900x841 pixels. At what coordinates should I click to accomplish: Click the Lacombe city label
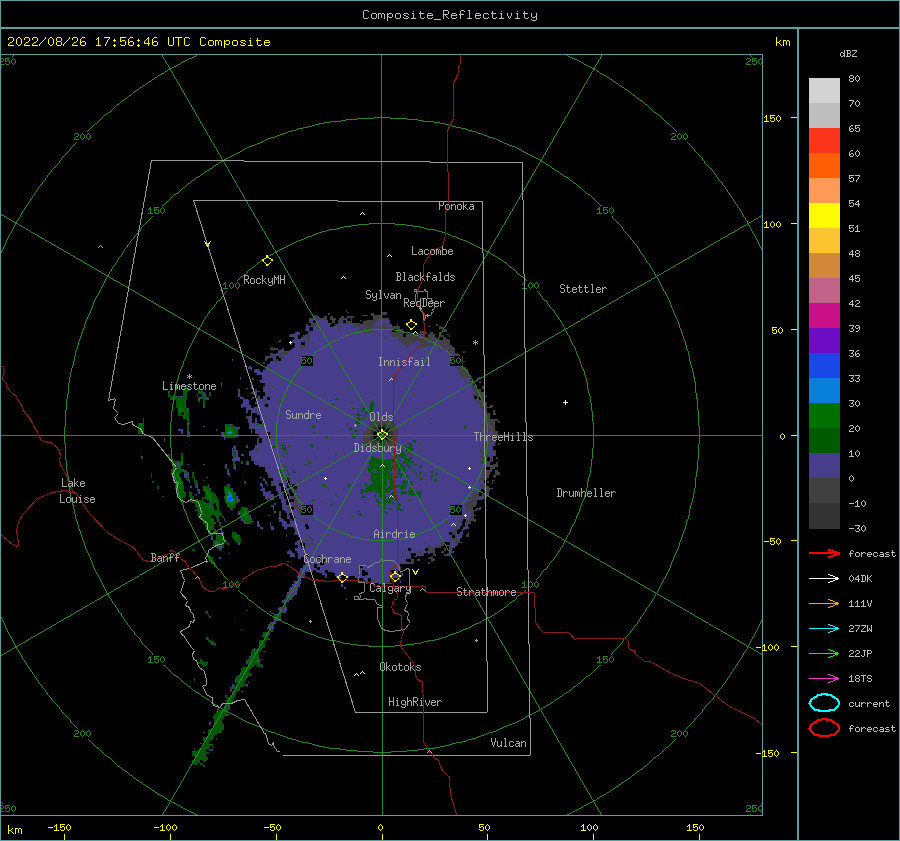[x=432, y=251]
